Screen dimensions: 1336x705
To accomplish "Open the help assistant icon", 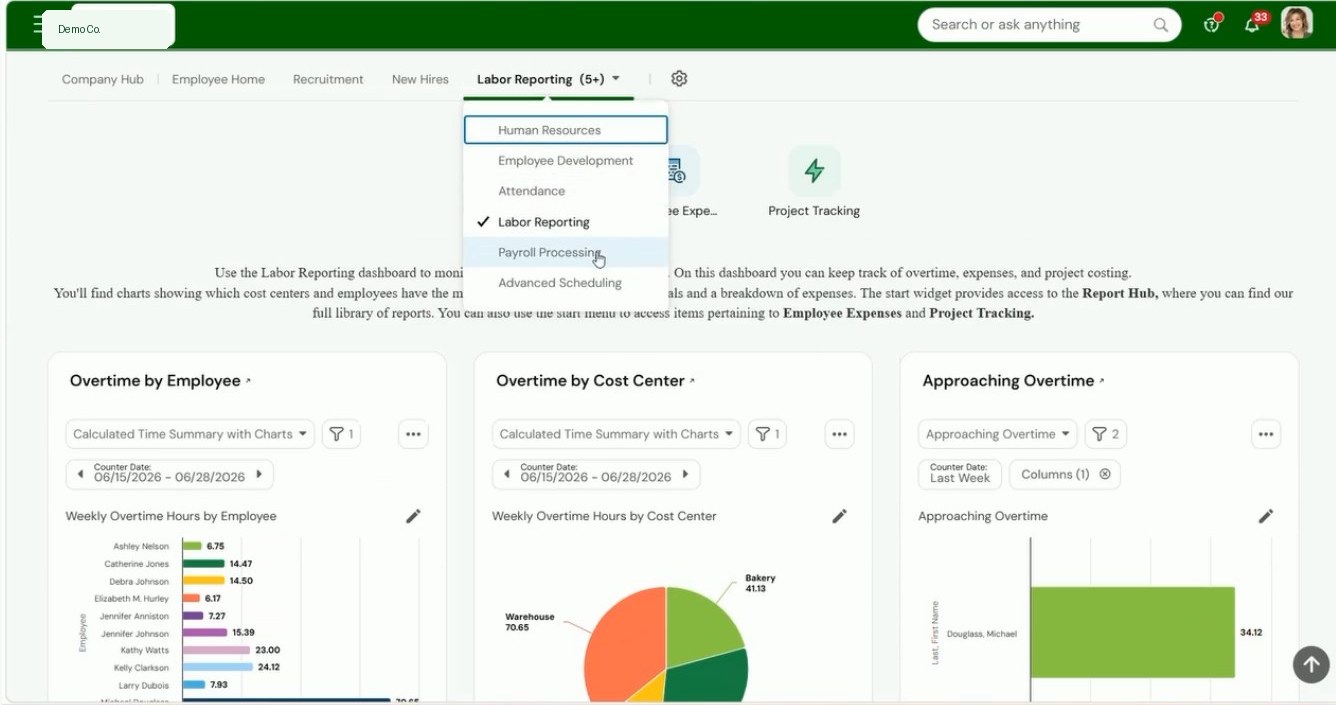I will 1212,24.
